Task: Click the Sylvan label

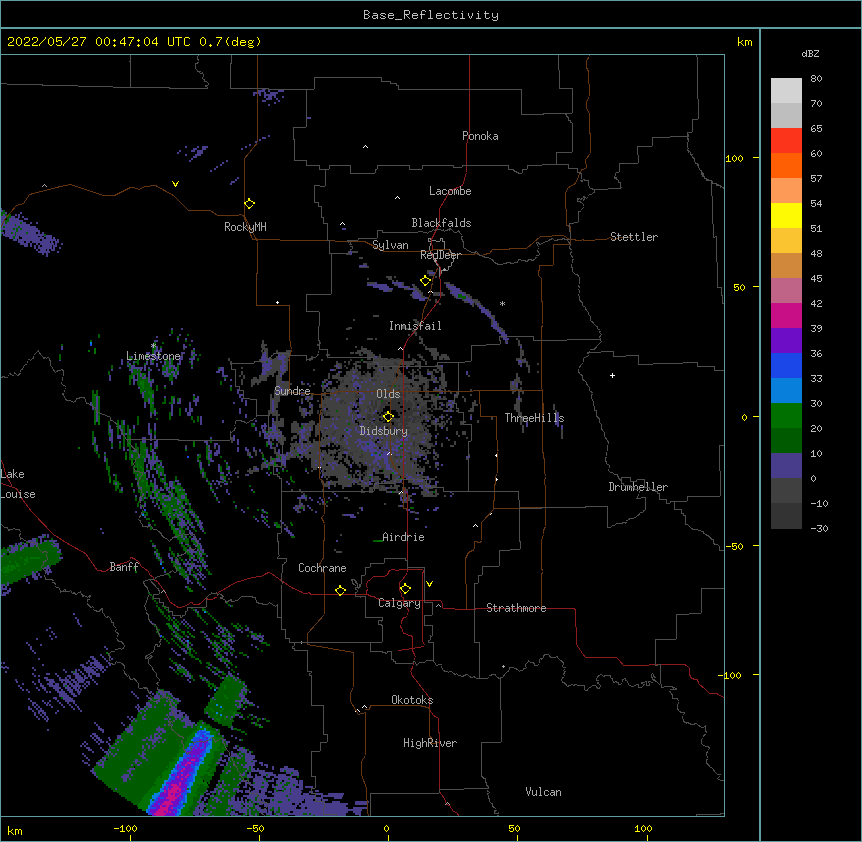Action: pyautogui.click(x=390, y=245)
